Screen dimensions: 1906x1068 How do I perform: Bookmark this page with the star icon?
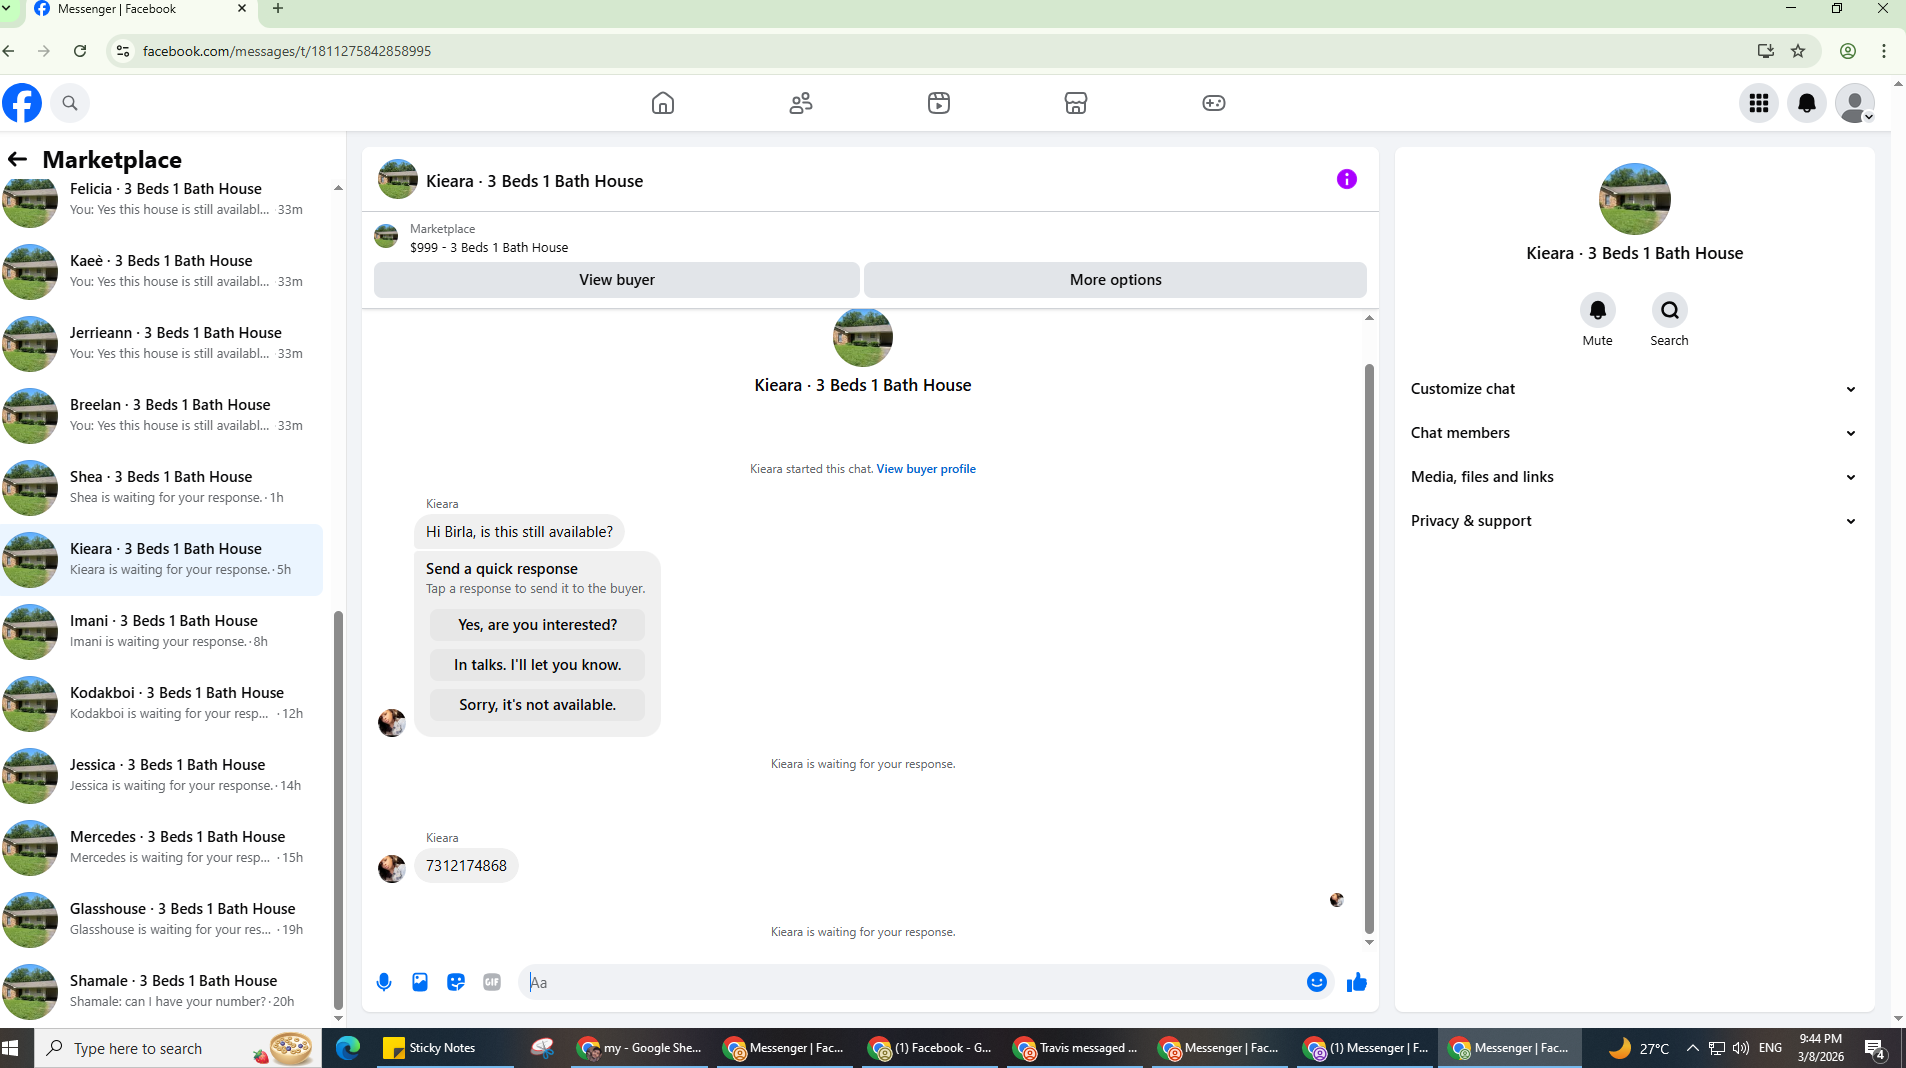tap(1798, 51)
